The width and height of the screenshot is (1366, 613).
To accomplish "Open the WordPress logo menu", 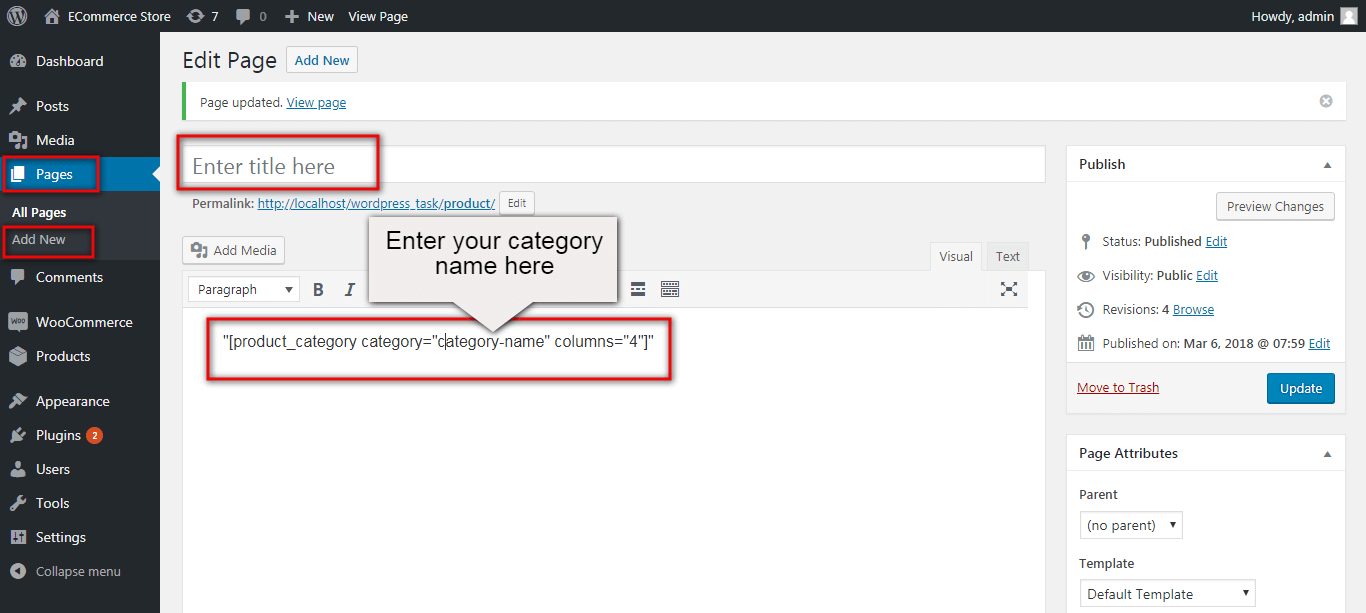I will coord(17,16).
